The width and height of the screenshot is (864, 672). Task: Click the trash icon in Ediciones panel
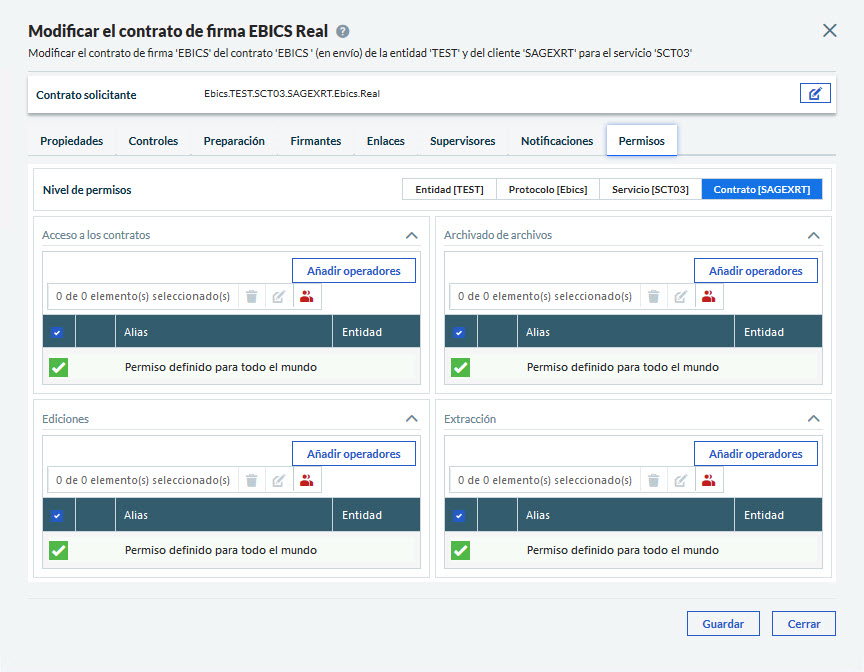coord(251,480)
